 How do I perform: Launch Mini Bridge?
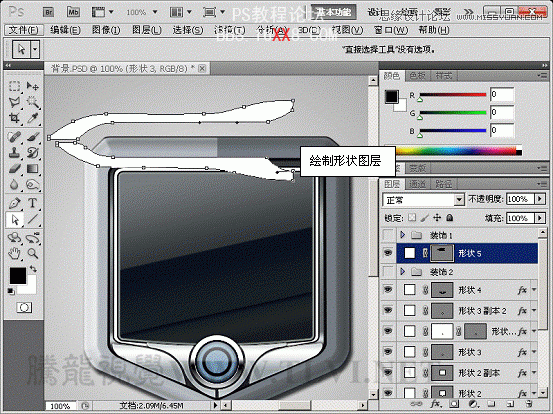coord(73,12)
